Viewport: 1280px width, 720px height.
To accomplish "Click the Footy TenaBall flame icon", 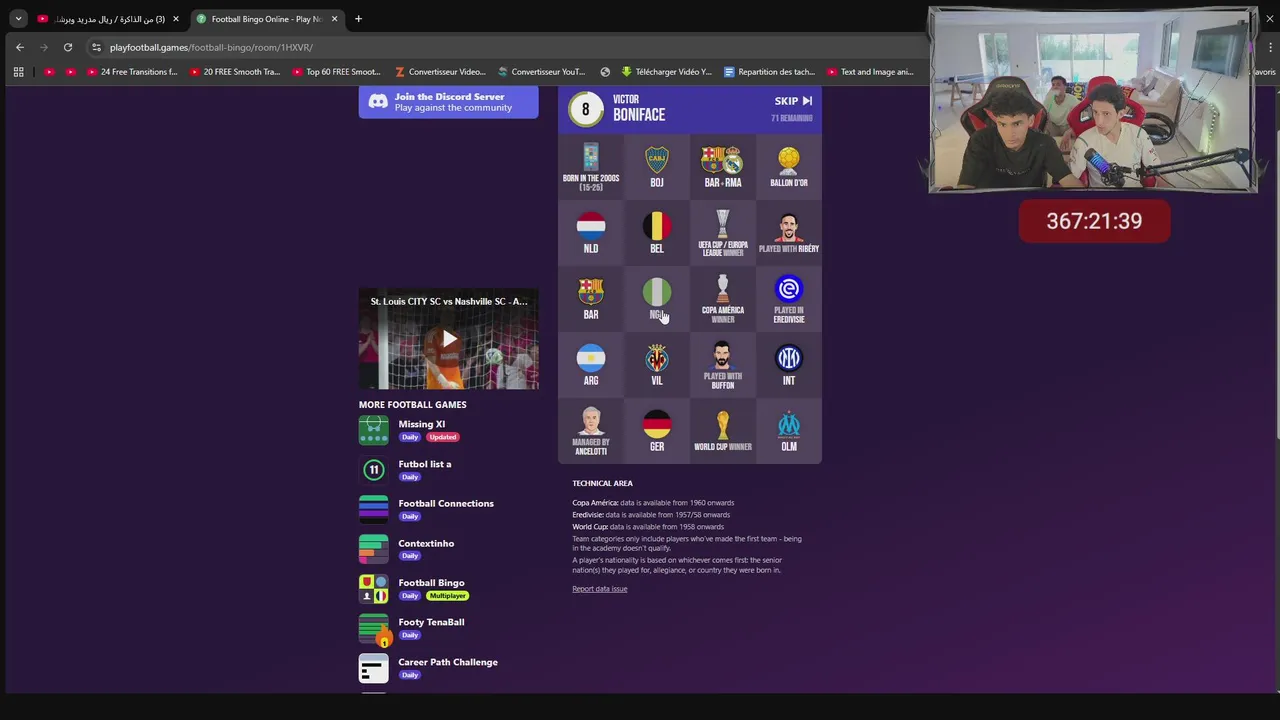I will (373, 628).
